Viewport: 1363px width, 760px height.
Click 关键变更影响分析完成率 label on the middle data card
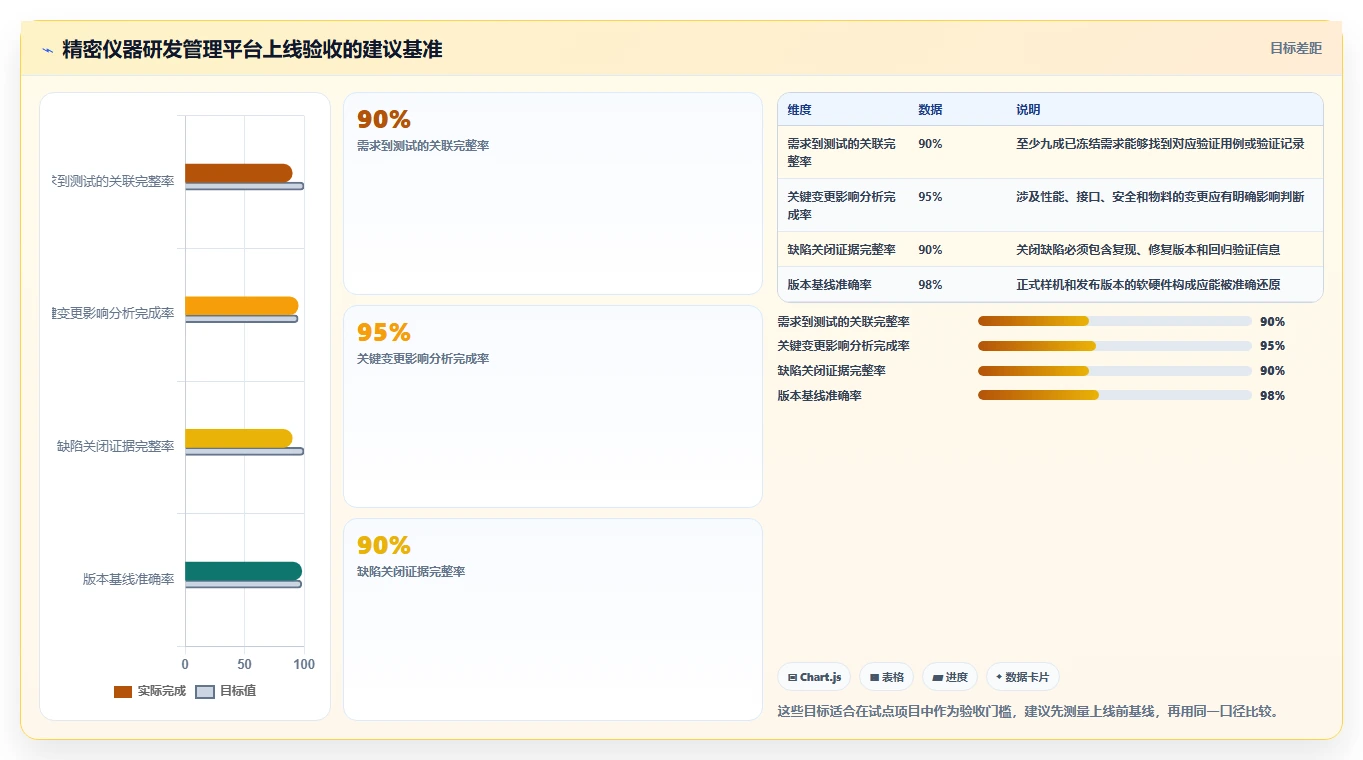[x=423, y=359]
